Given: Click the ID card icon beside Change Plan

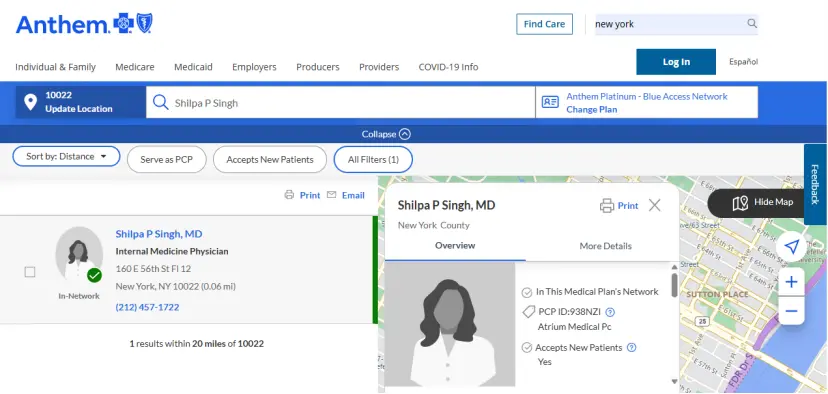Looking at the screenshot, I should pyautogui.click(x=550, y=102).
